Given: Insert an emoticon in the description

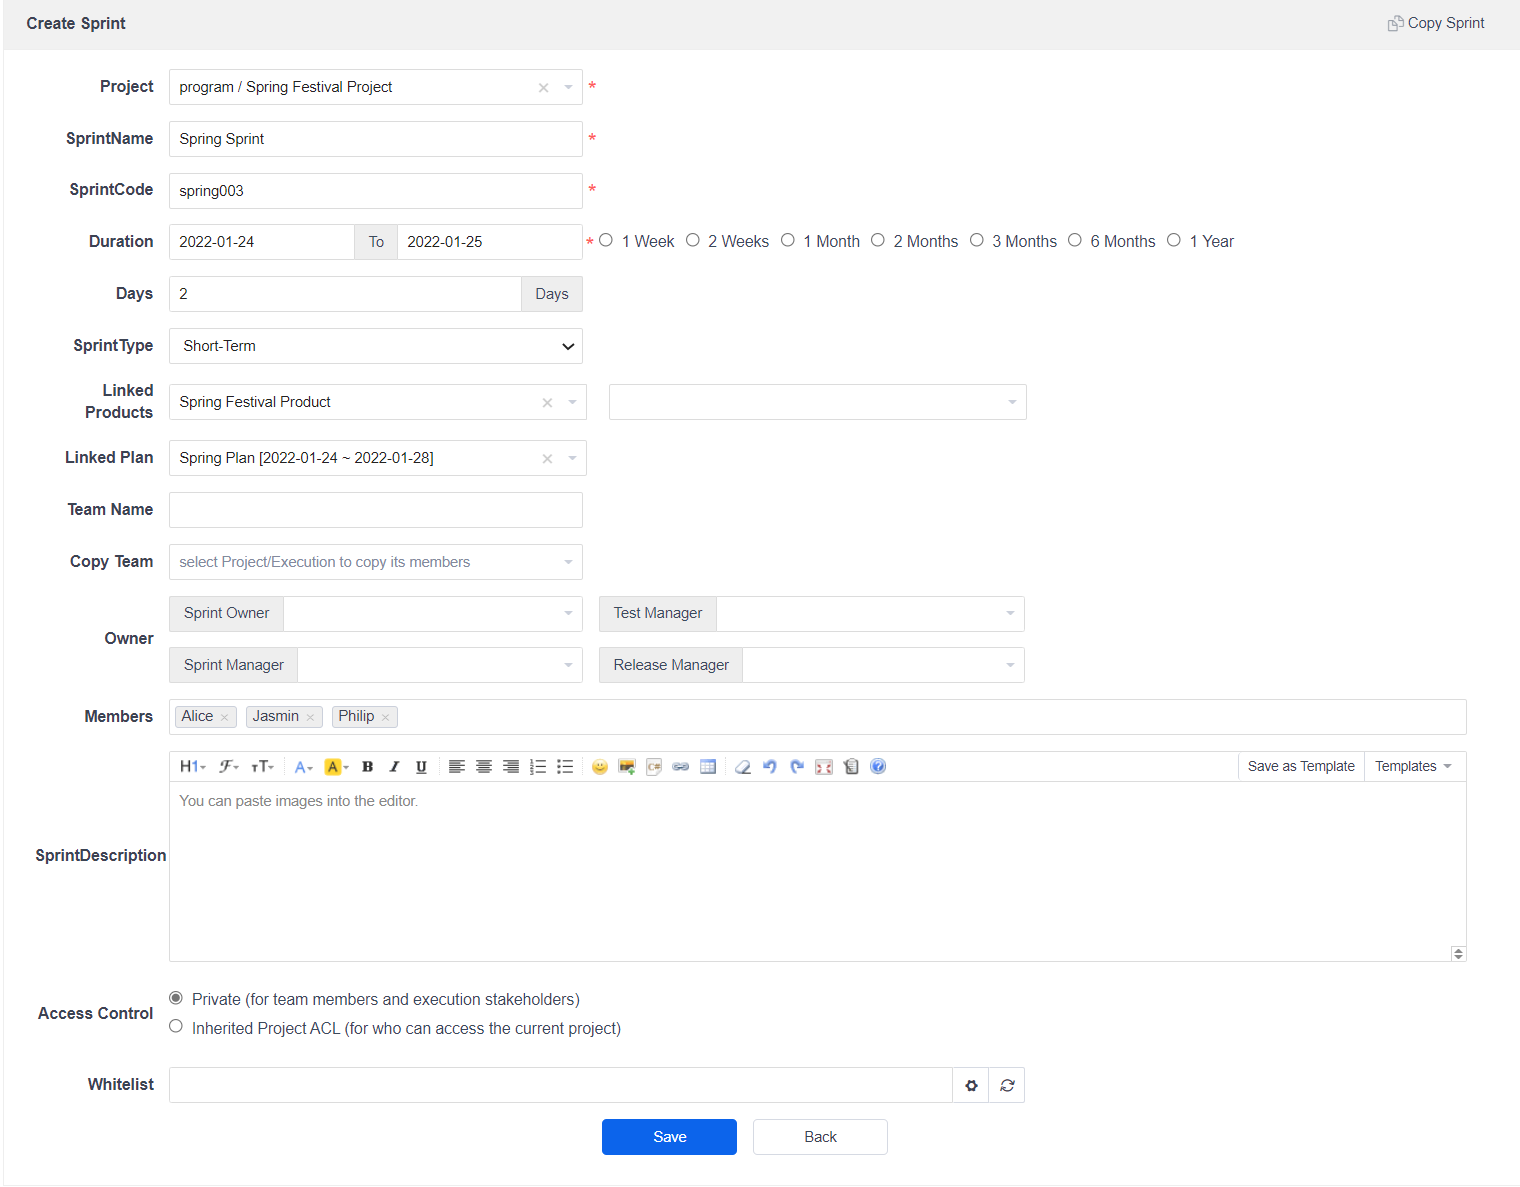Looking at the screenshot, I should pos(600,767).
